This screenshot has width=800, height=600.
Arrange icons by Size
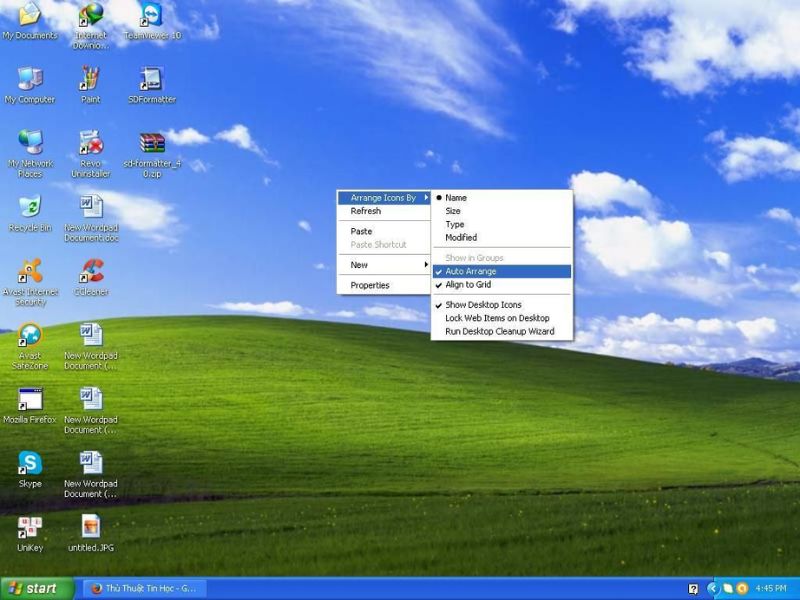(502, 211)
